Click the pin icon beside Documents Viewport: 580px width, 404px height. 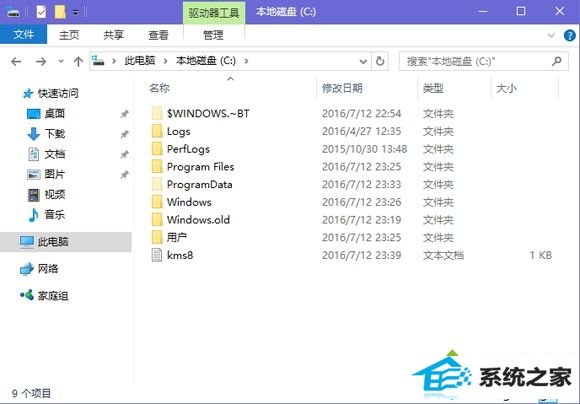click(x=124, y=154)
